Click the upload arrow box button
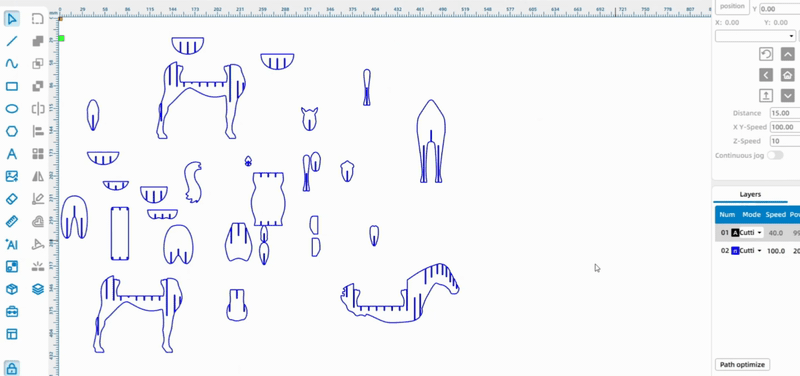Viewport: 800px width, 376px height. [766, 95]
